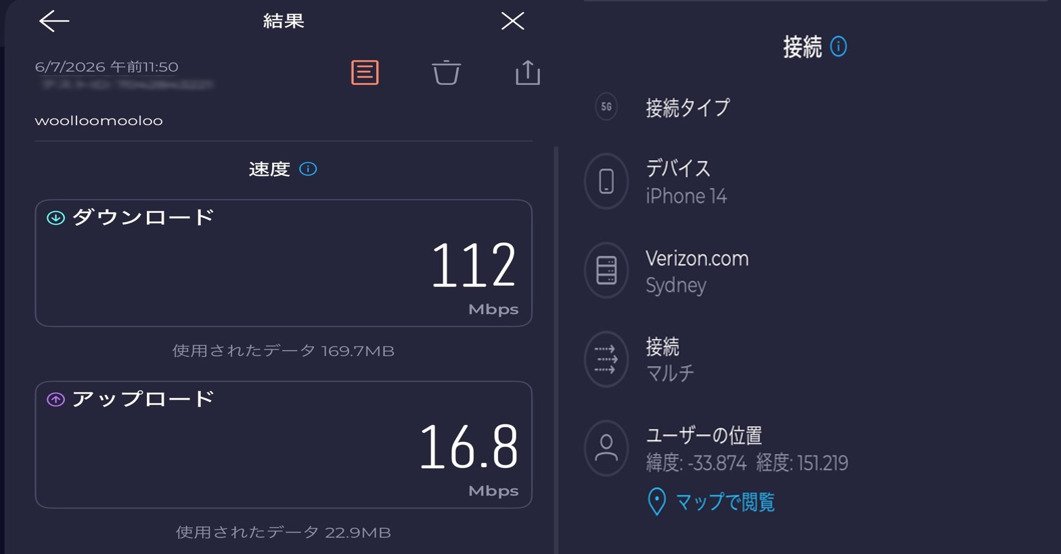This screenshot has height=554, width=1061.
Task: Close the 結果 results screen
Action: pyautogui.click(x=512, y=22)
